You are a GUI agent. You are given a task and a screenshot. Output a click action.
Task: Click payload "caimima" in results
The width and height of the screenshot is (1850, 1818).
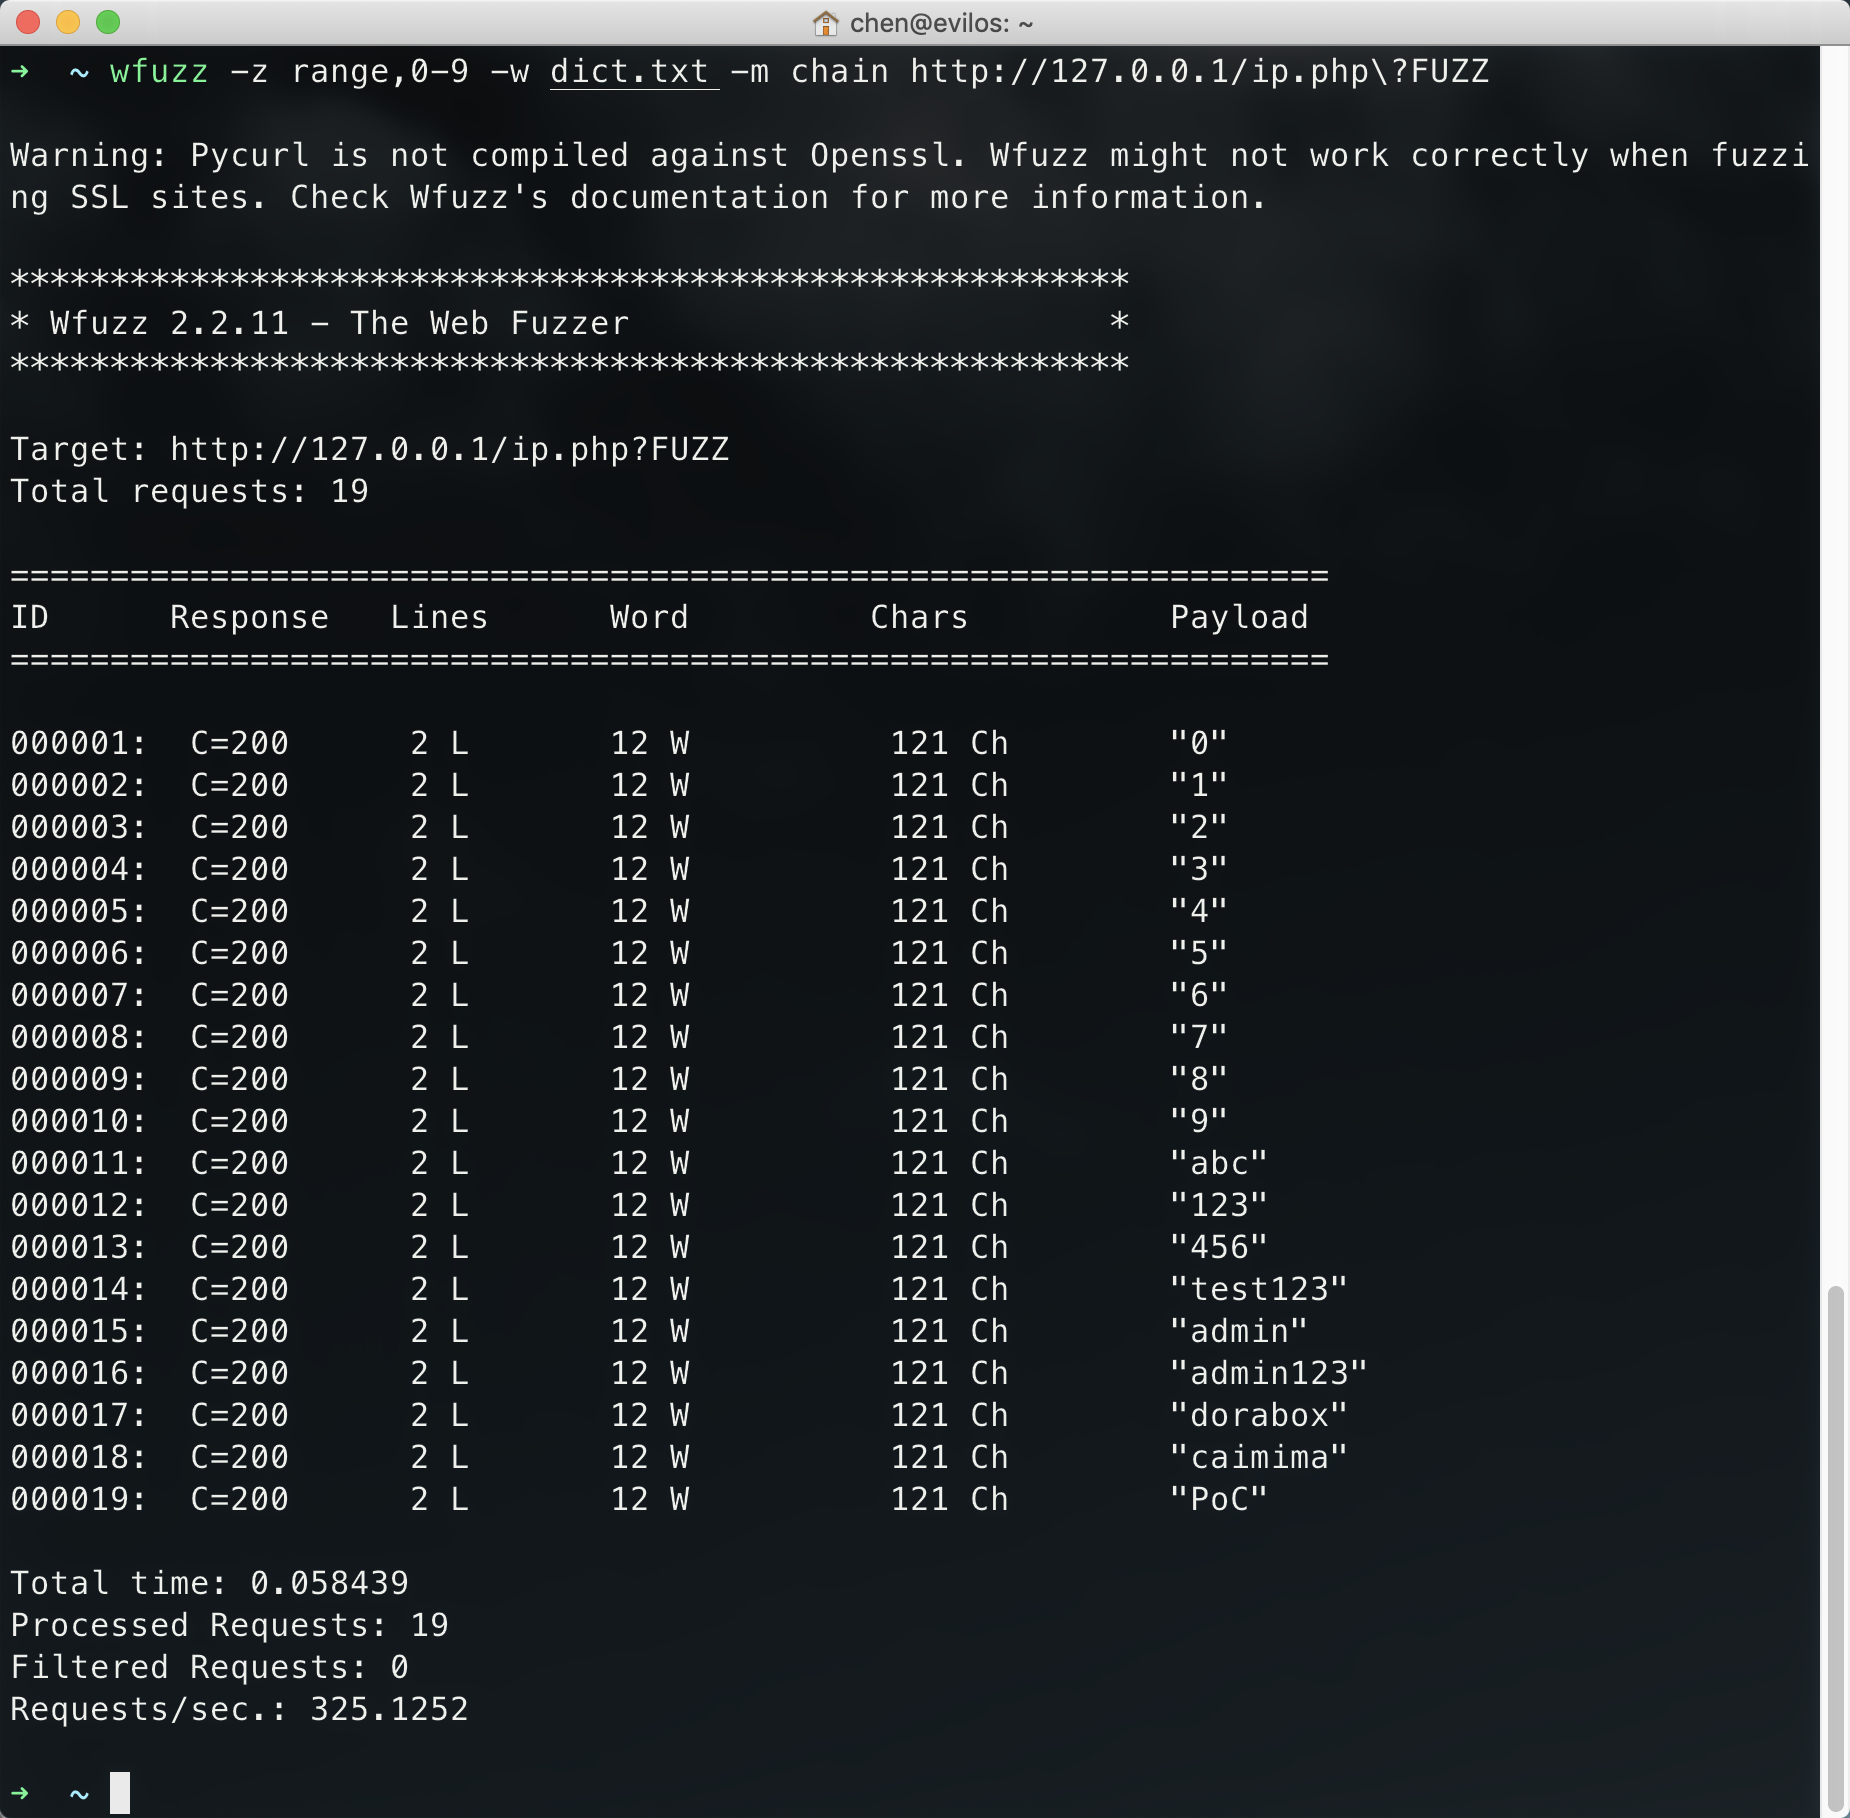tap(1258, 1457)
